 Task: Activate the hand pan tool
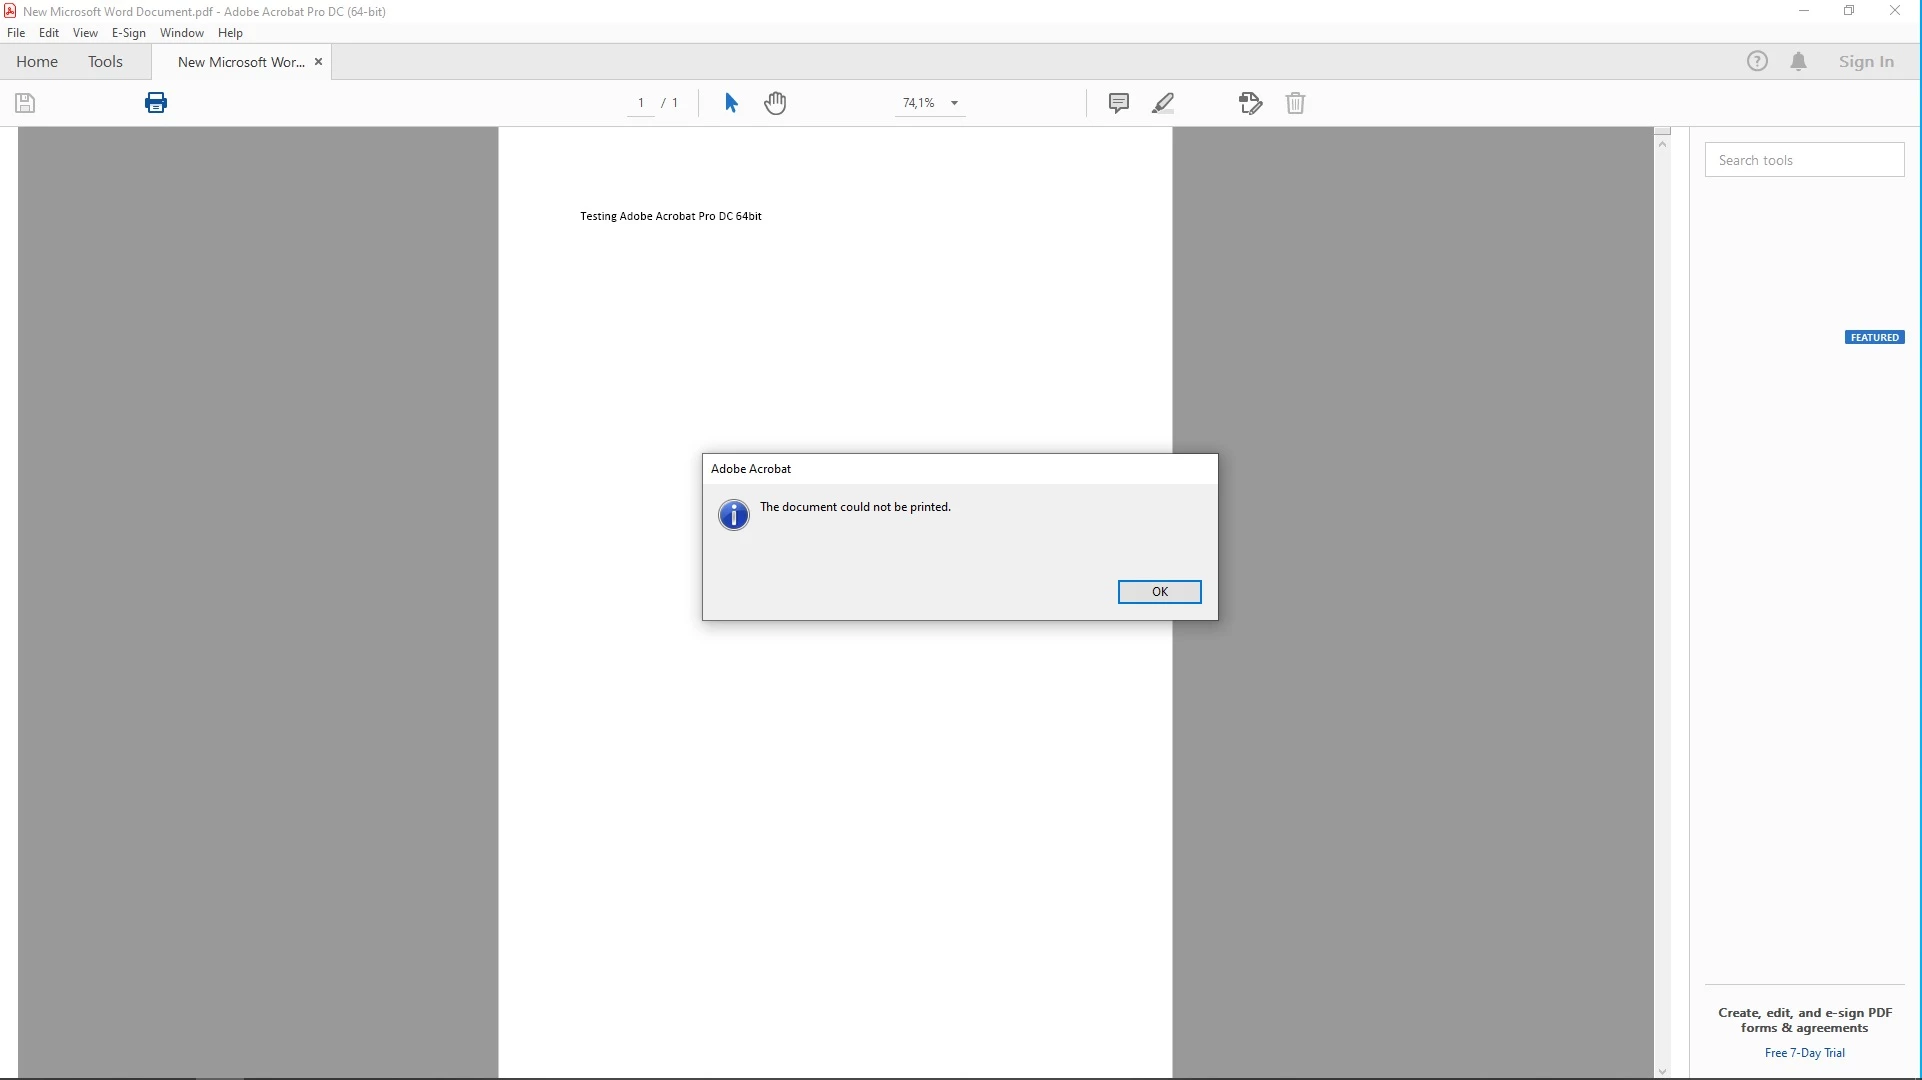pyautogui.click(x=775, y=103)
